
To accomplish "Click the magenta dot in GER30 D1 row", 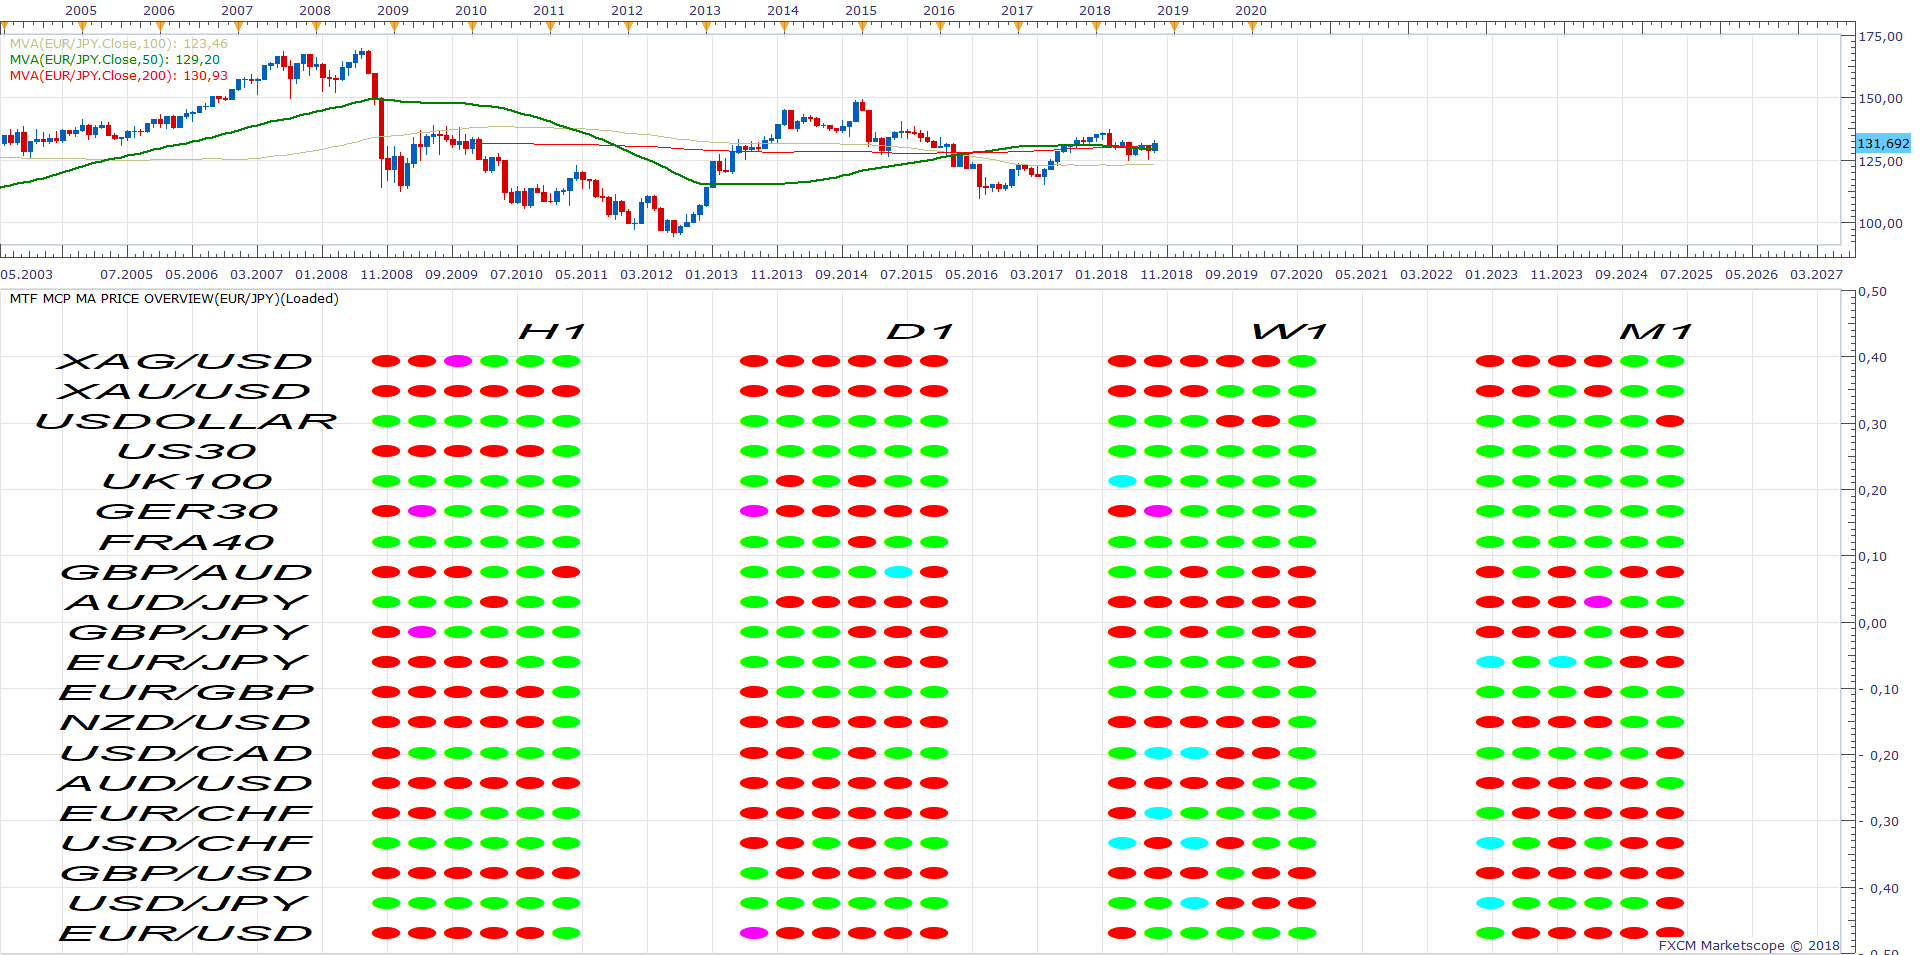I will [754, 511].
